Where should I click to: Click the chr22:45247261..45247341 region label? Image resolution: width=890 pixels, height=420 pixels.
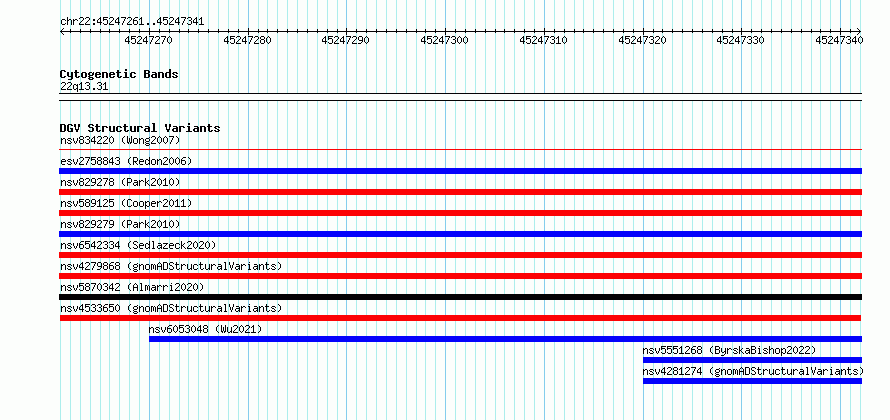point(132,22)
